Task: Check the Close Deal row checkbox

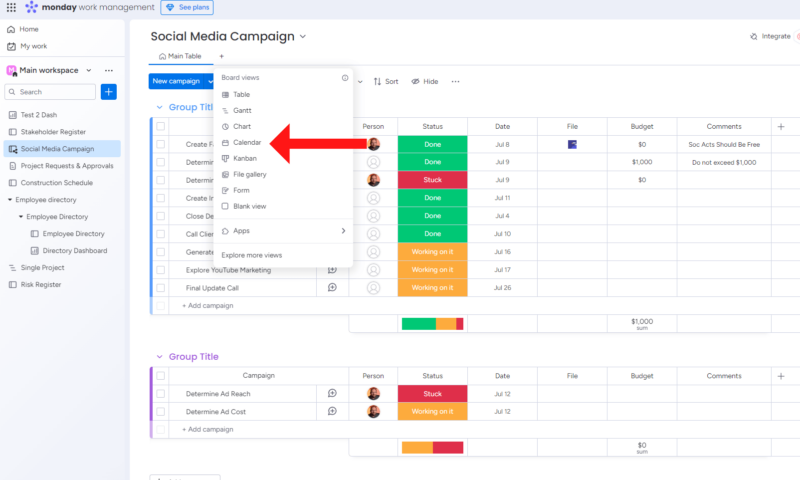Action: coord(161,216)
